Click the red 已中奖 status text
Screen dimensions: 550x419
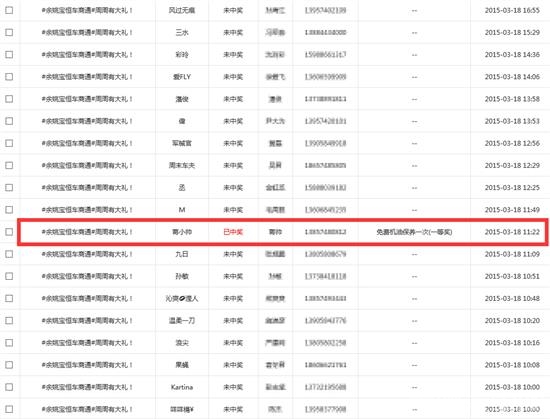pos(233,232)
